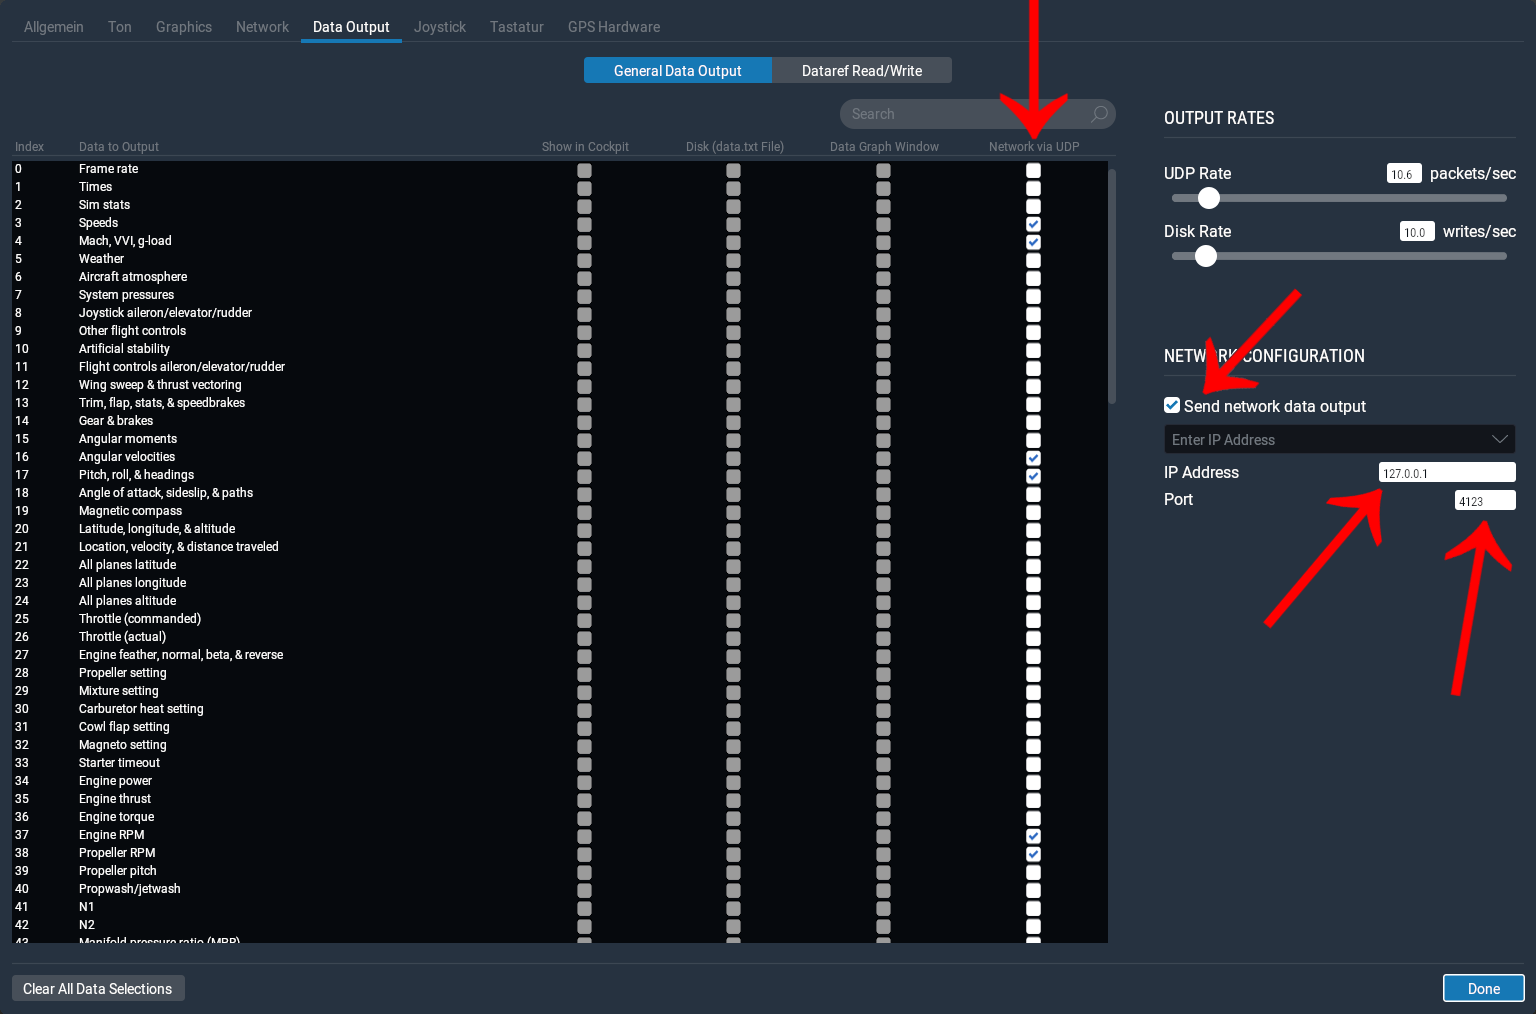Image resolution: width=1536 pixels, height=1014 pixels.
Task: Click the Done button
Action: click(1483, 988)
